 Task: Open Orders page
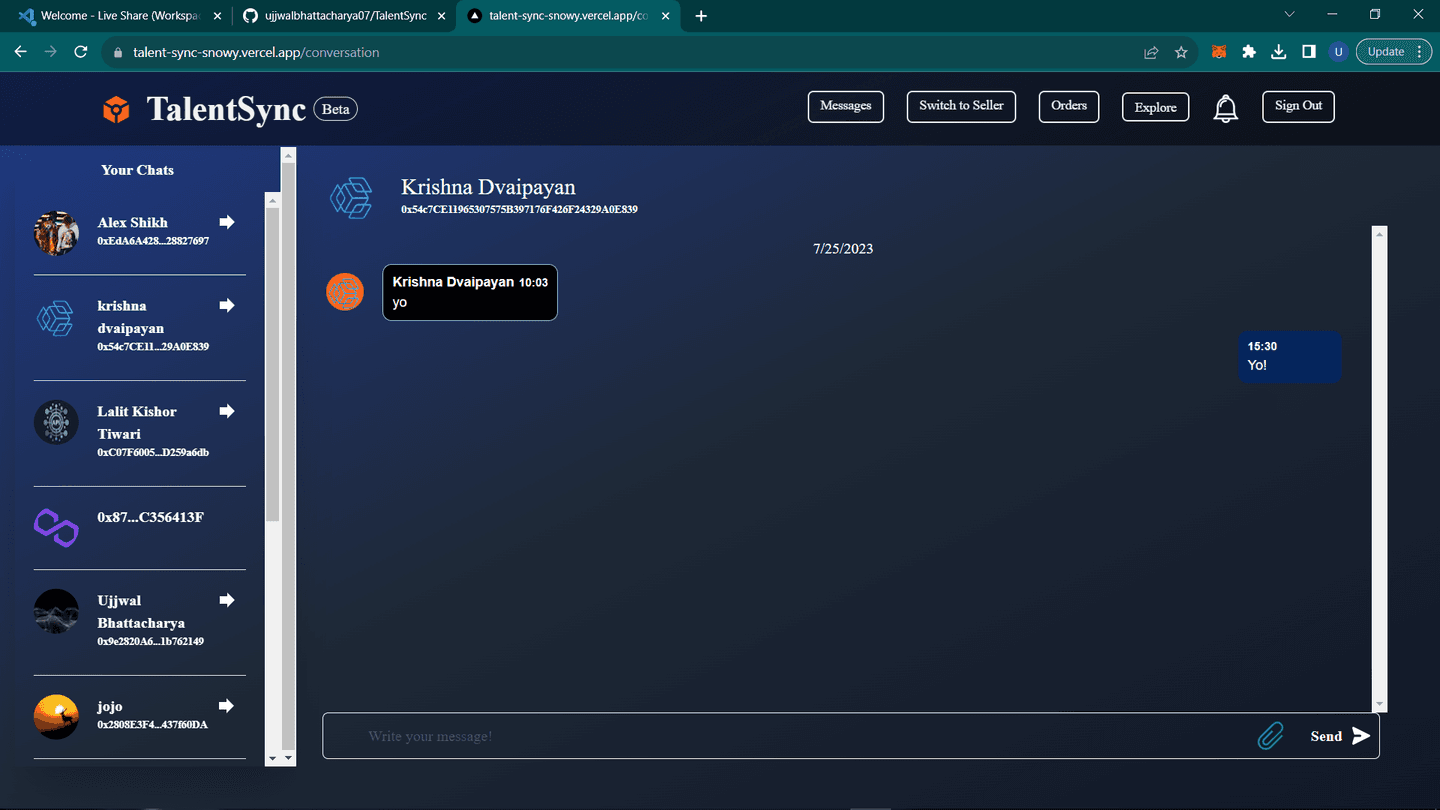[1069, 107]
